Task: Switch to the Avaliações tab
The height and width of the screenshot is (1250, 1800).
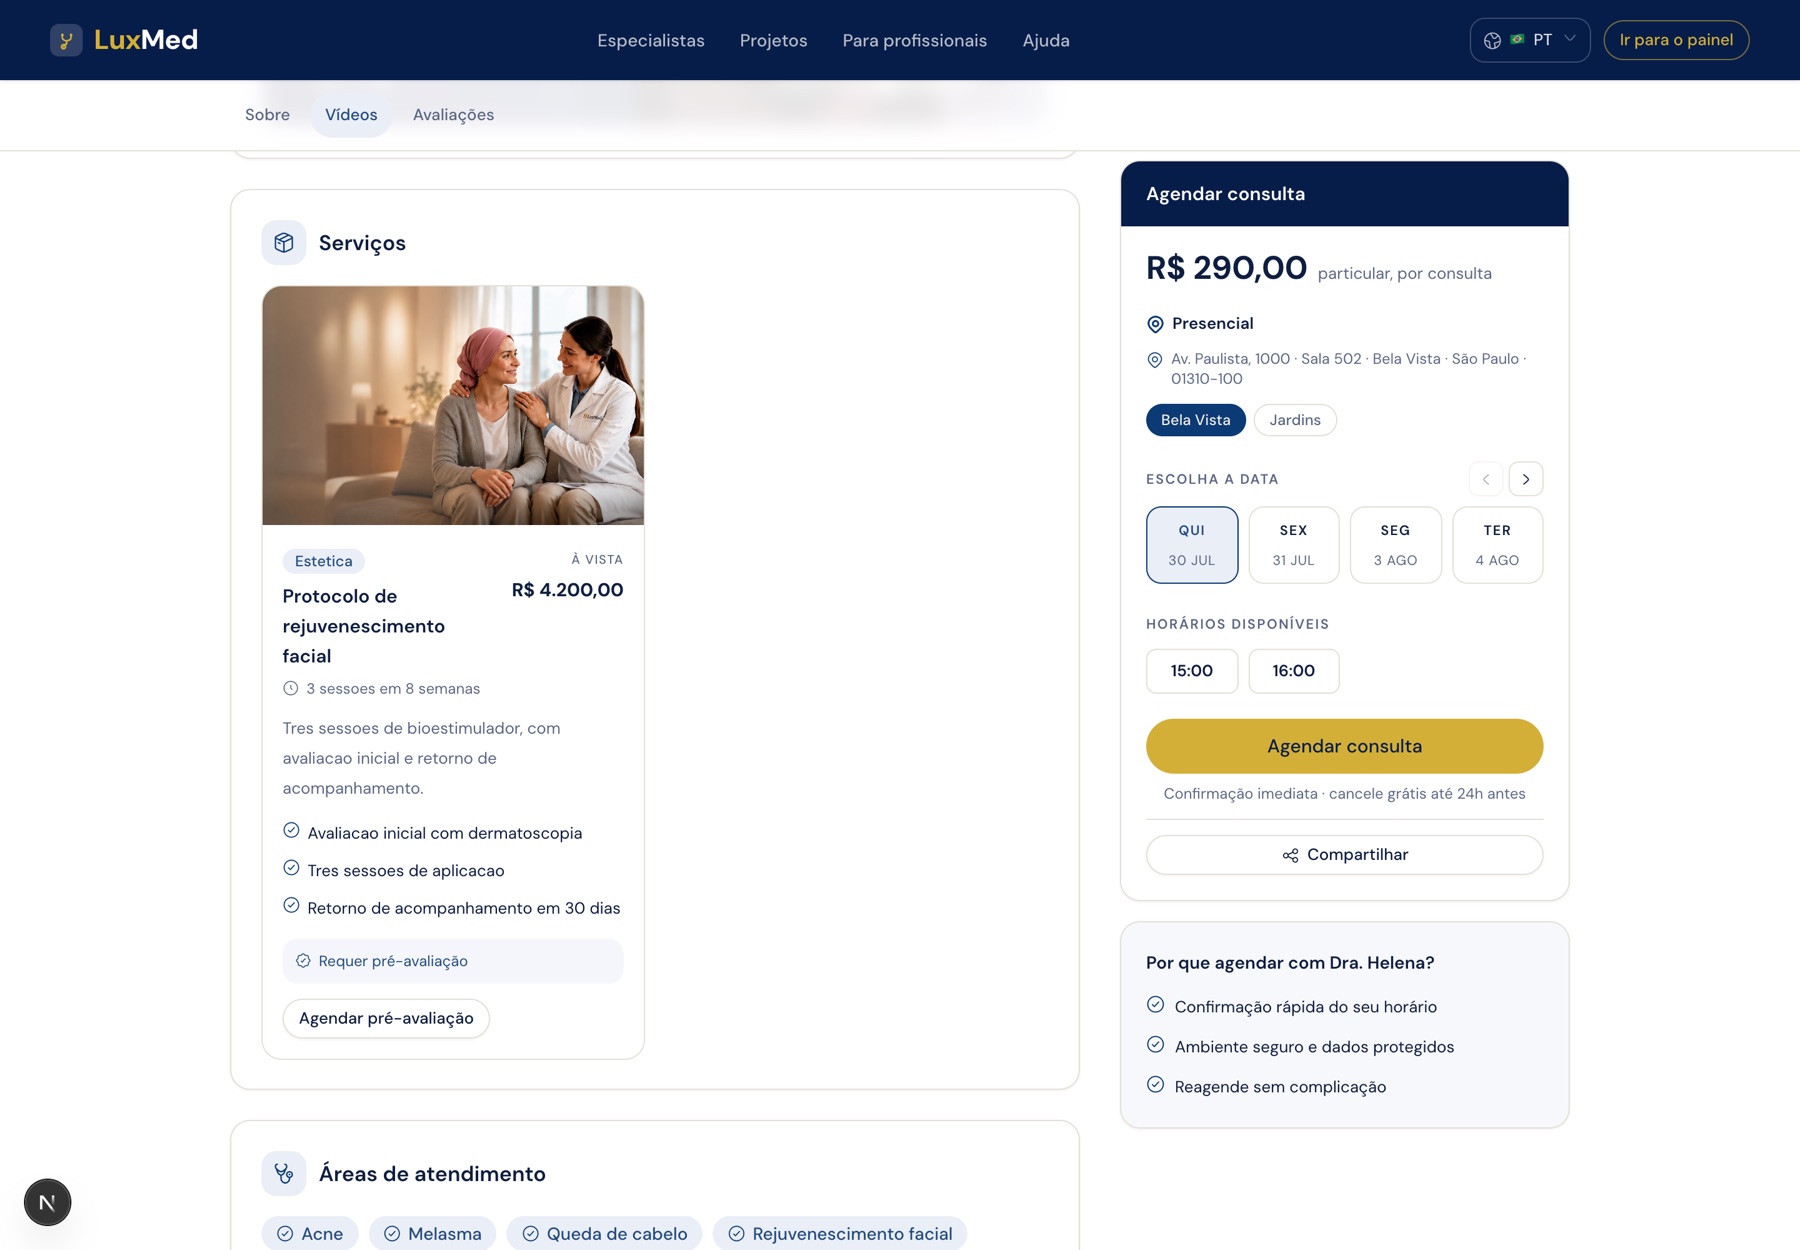Action: tap(453, 115)
